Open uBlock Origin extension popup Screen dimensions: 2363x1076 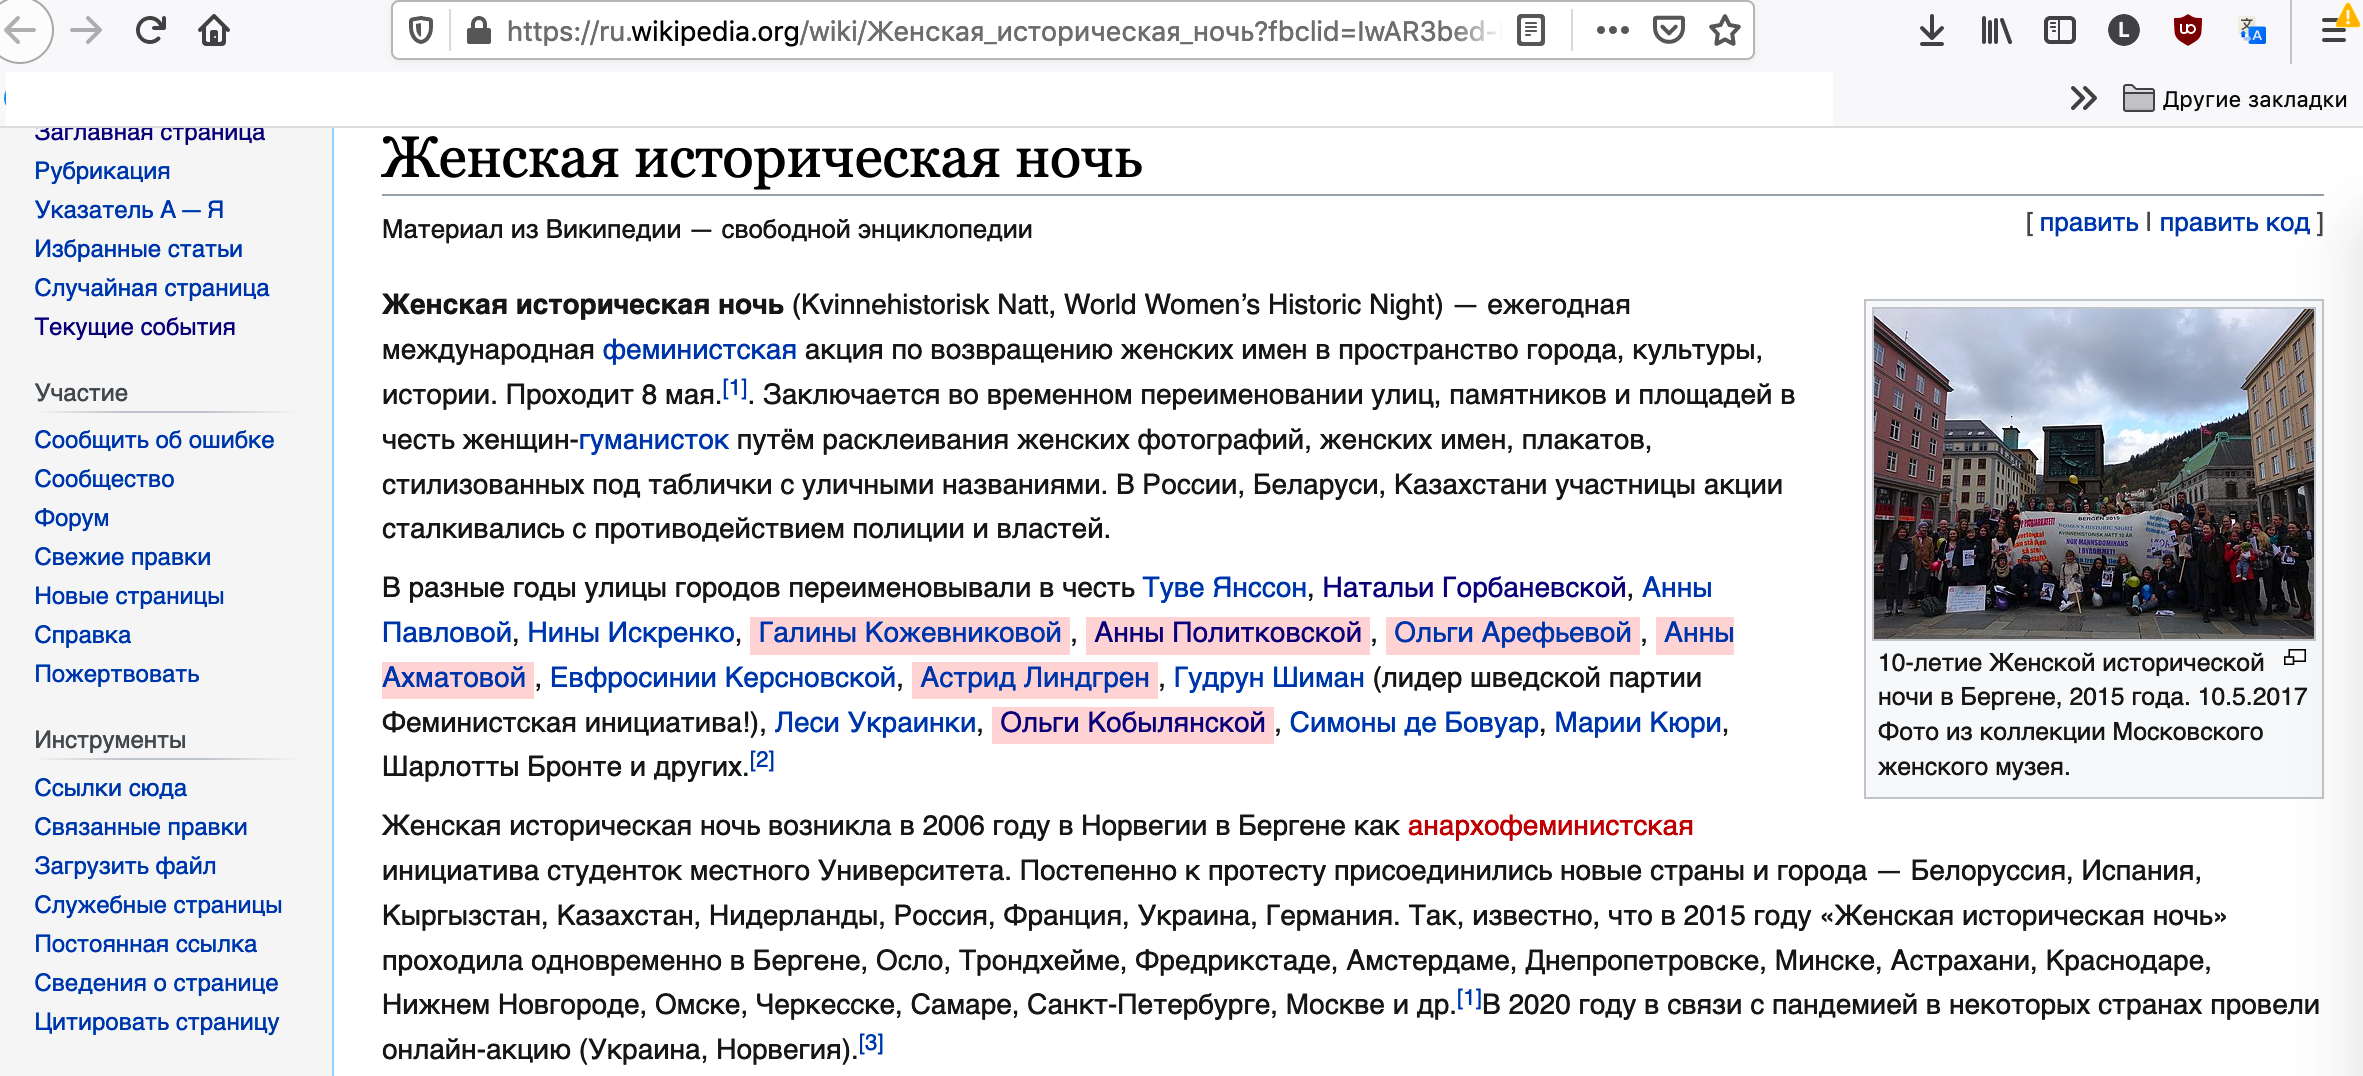[x=2188, y=31]
